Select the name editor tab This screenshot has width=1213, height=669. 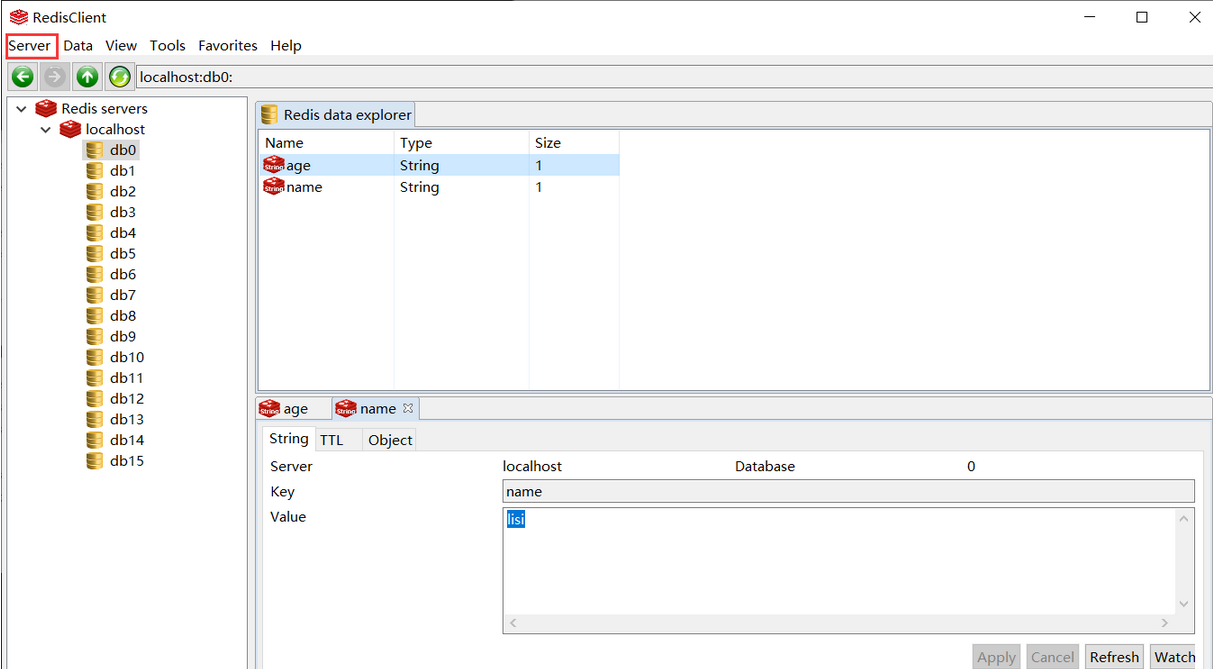tap(376, 409)
